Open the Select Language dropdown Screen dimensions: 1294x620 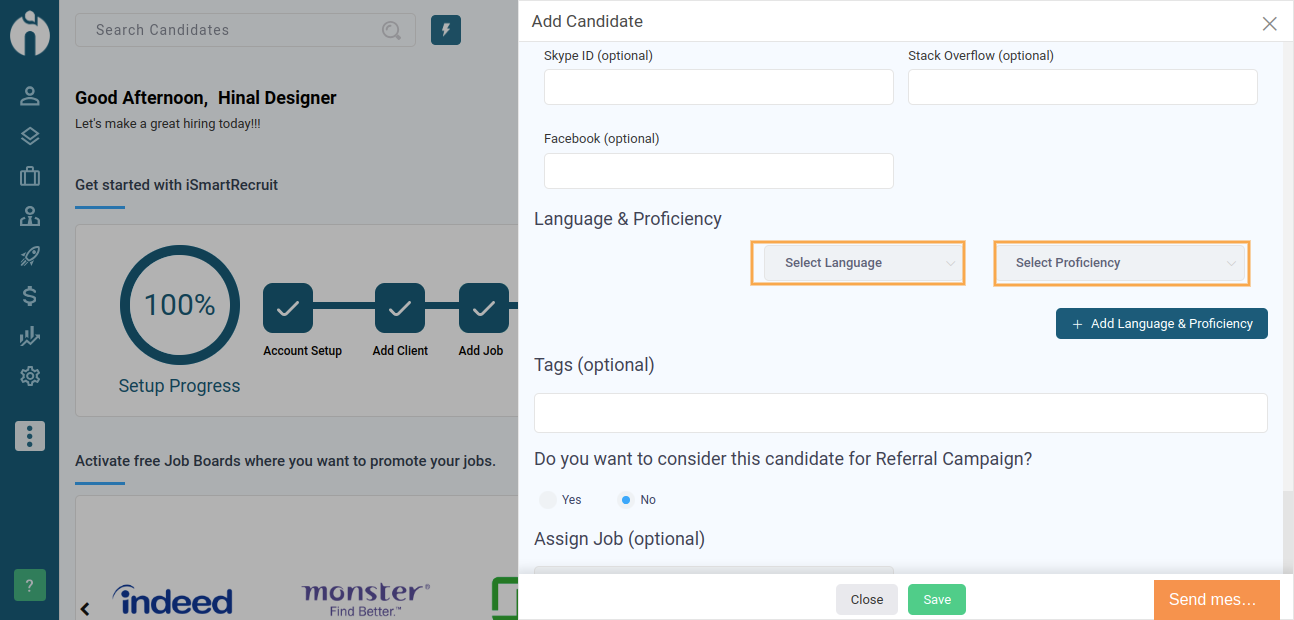(x=858, y=263)
